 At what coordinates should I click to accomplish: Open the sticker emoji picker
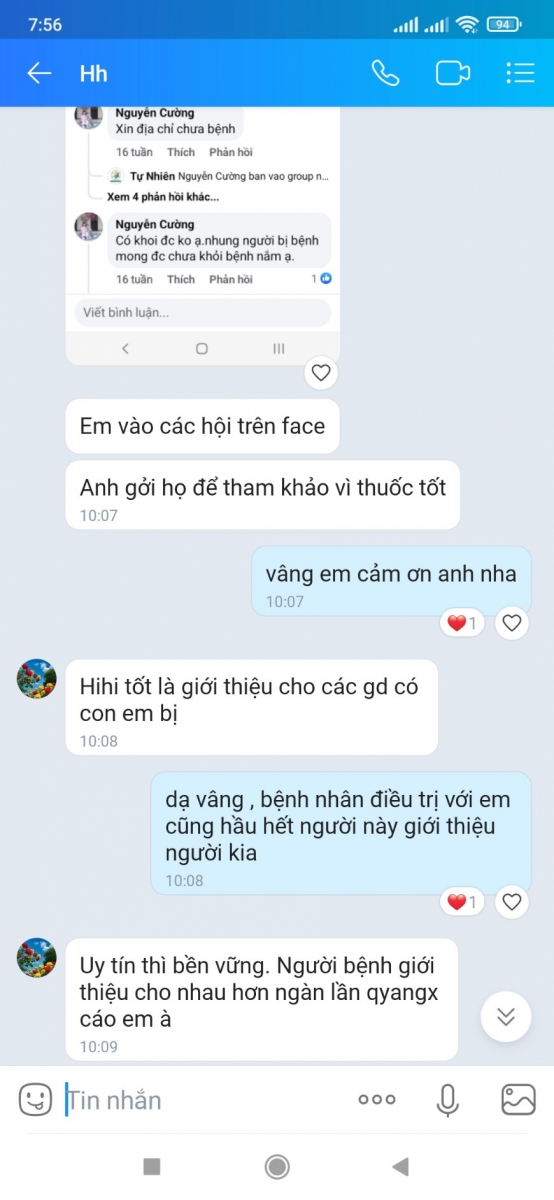[x=35, y=1100]
